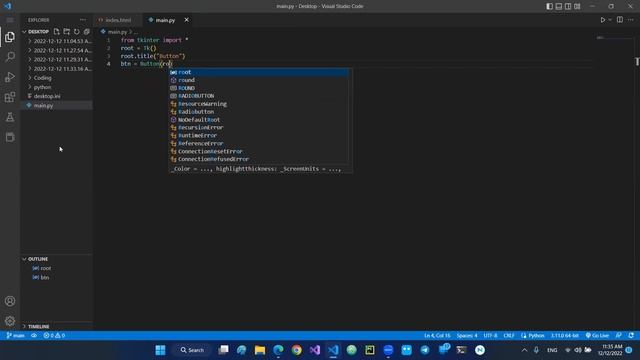Choose 'RuntimeError' autocomplete suggestion
Viewport: 640px width, 360px height.
coord(259,136)
